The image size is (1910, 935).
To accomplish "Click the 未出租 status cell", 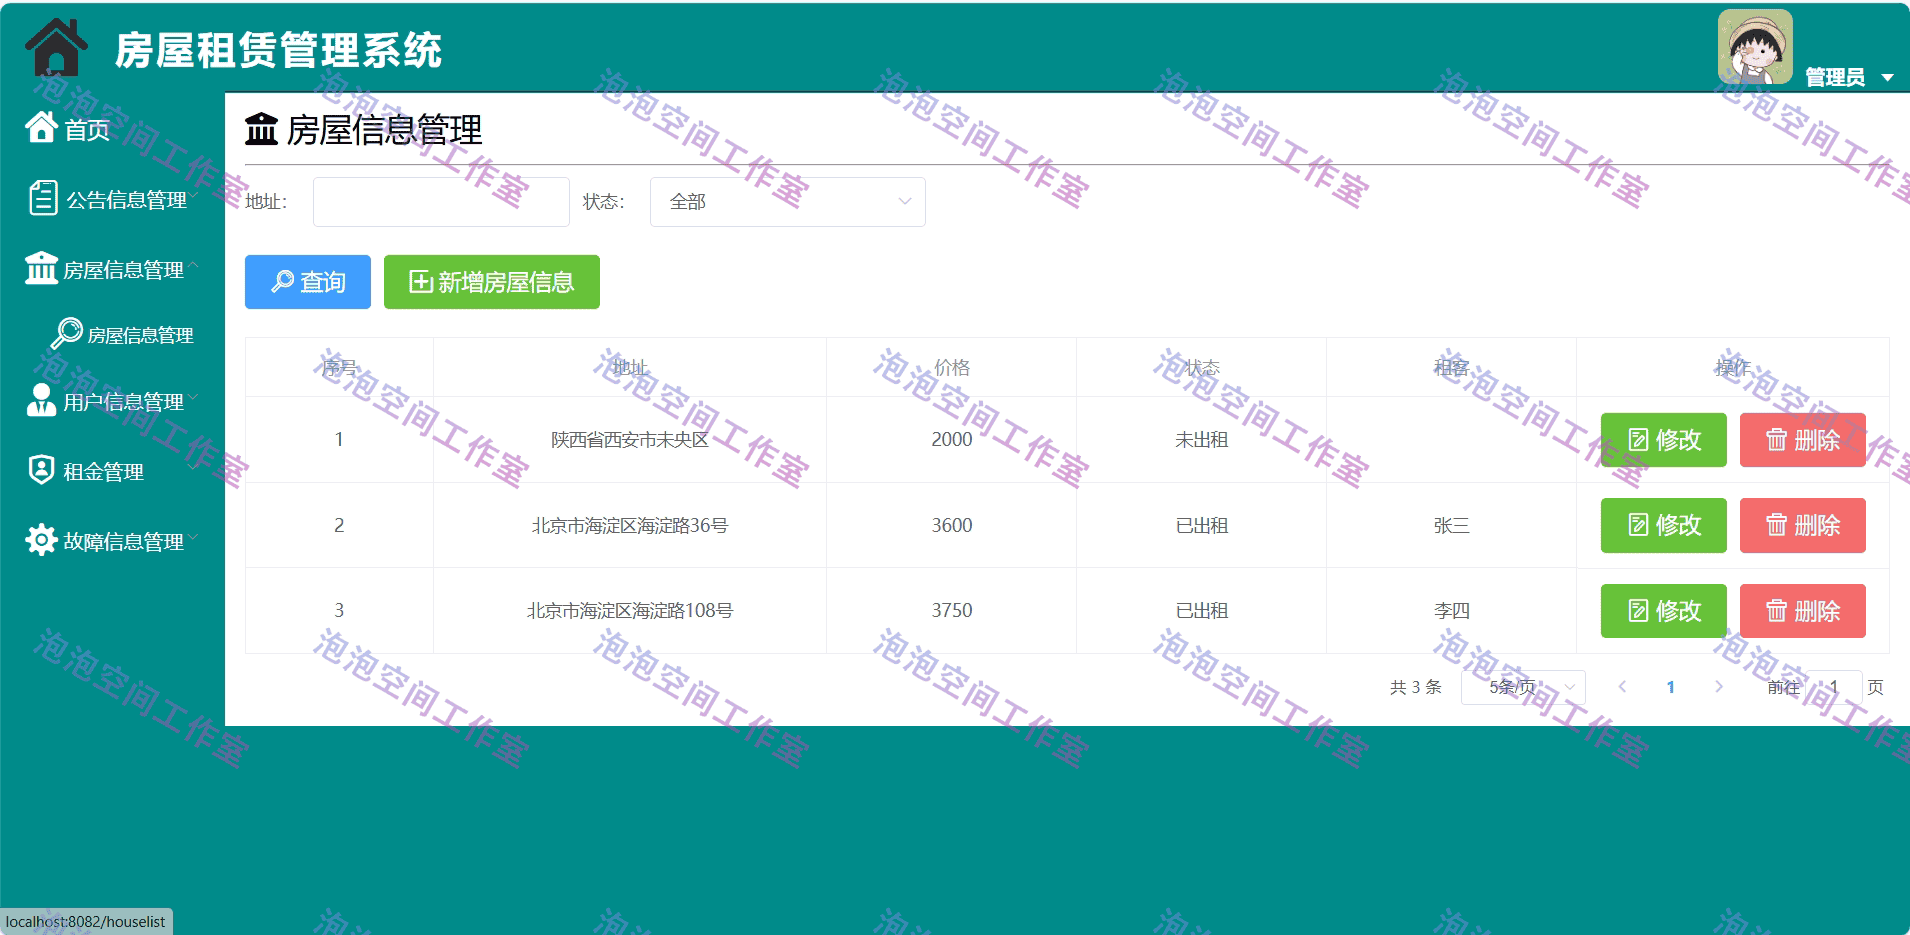I will 1202,440.
